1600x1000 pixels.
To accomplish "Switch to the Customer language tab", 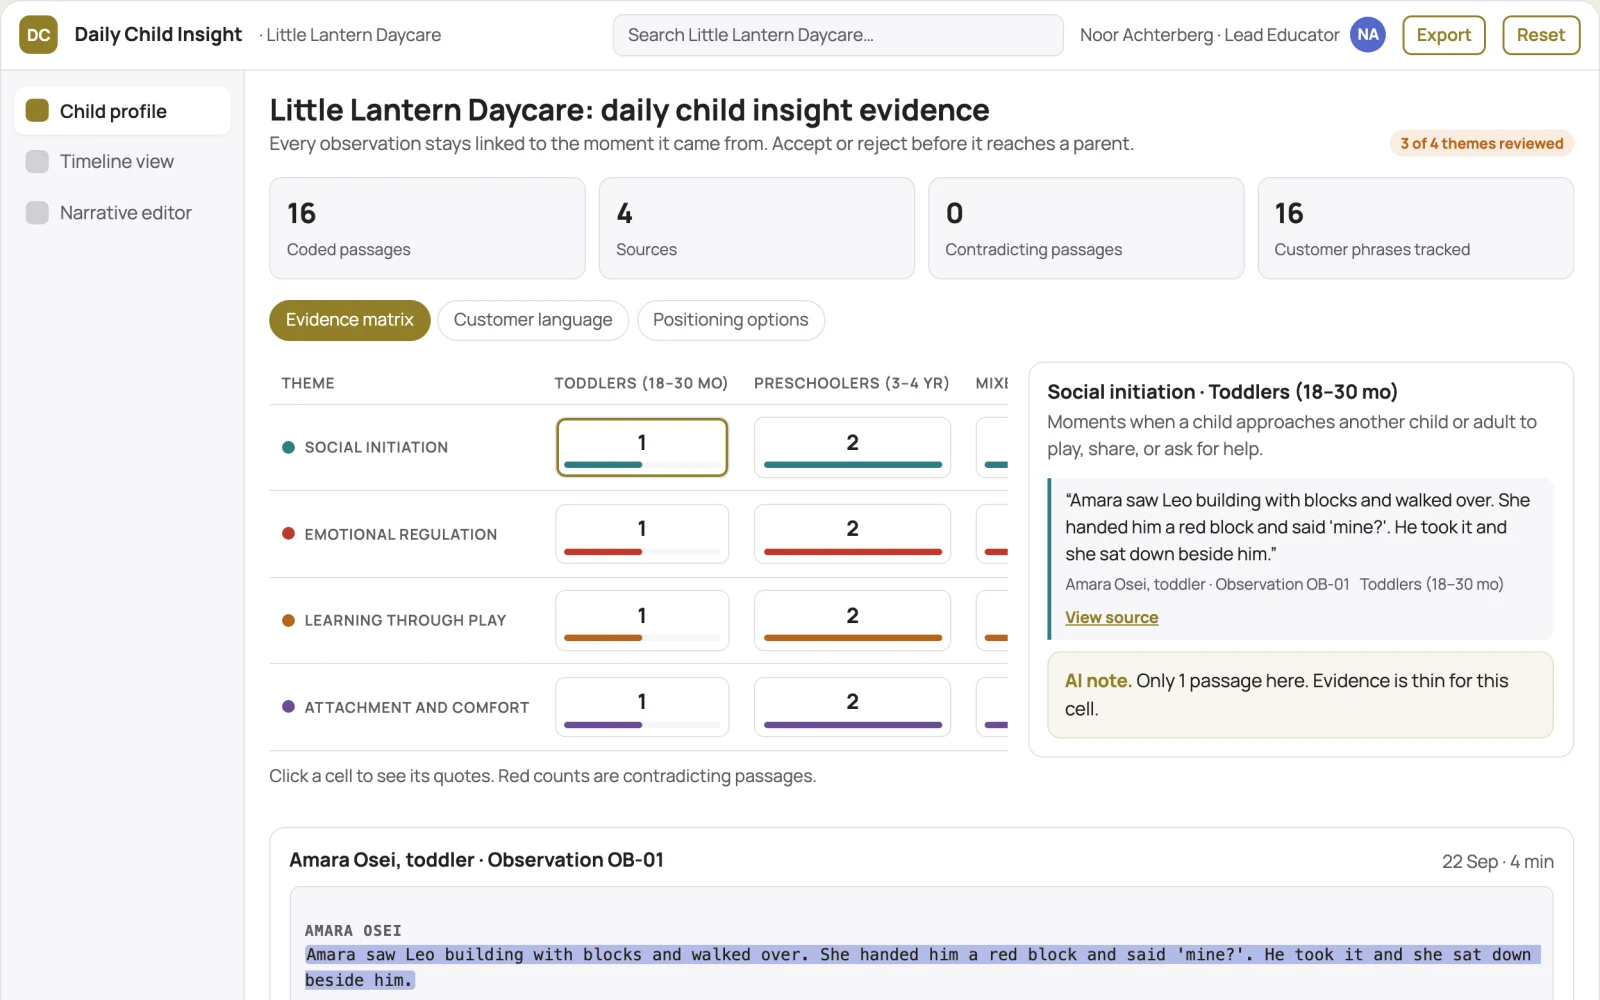I will tap(533, 320).
